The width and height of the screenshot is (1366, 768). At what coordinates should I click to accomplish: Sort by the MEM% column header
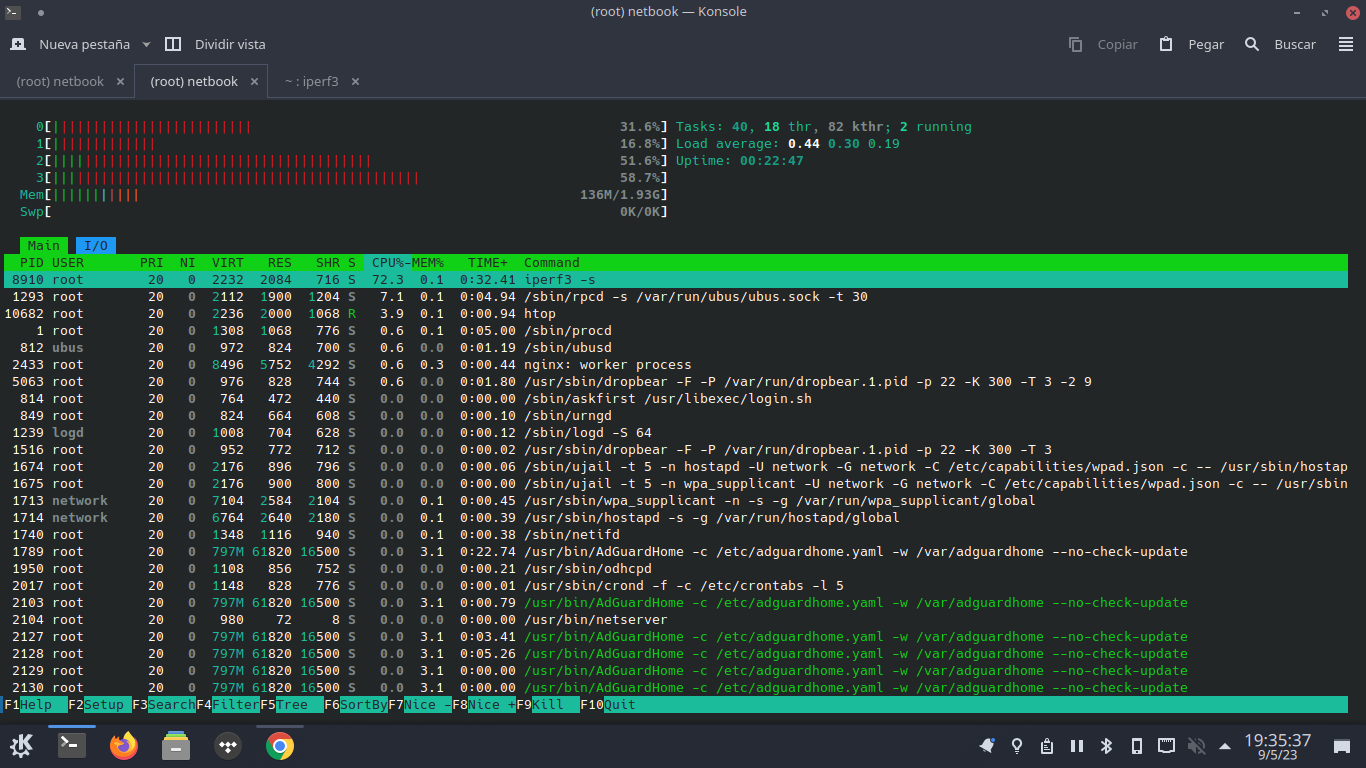coord(428,262)
